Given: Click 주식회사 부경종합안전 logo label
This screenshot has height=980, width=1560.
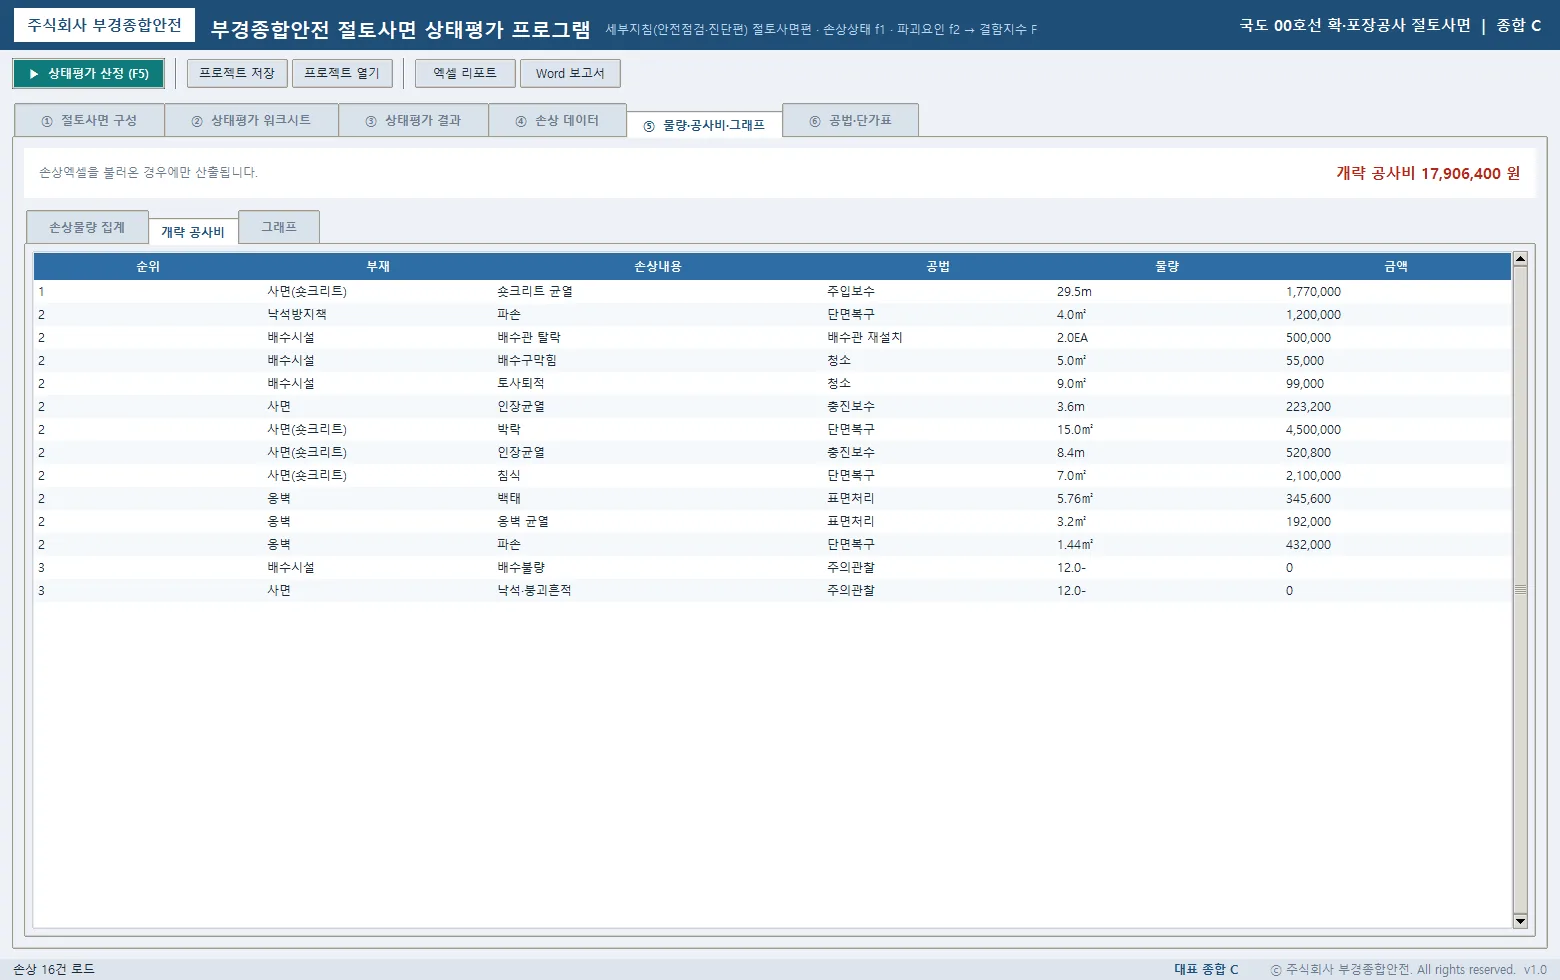Looking at the screenshot, I should (x=104, y=25).
